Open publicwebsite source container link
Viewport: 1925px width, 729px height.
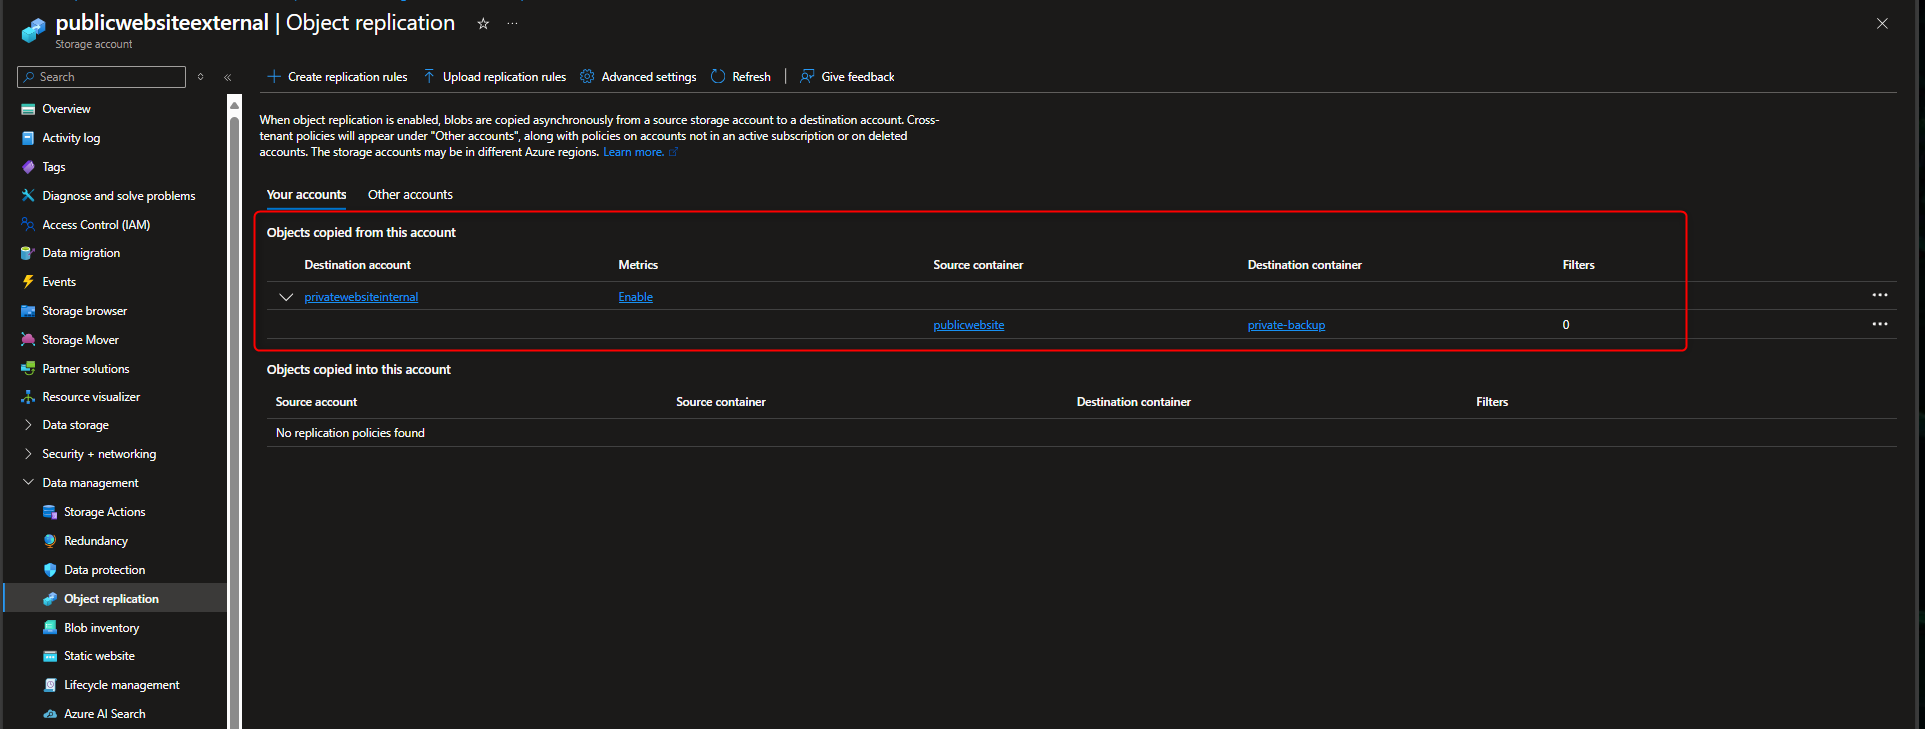click(968, 325)
